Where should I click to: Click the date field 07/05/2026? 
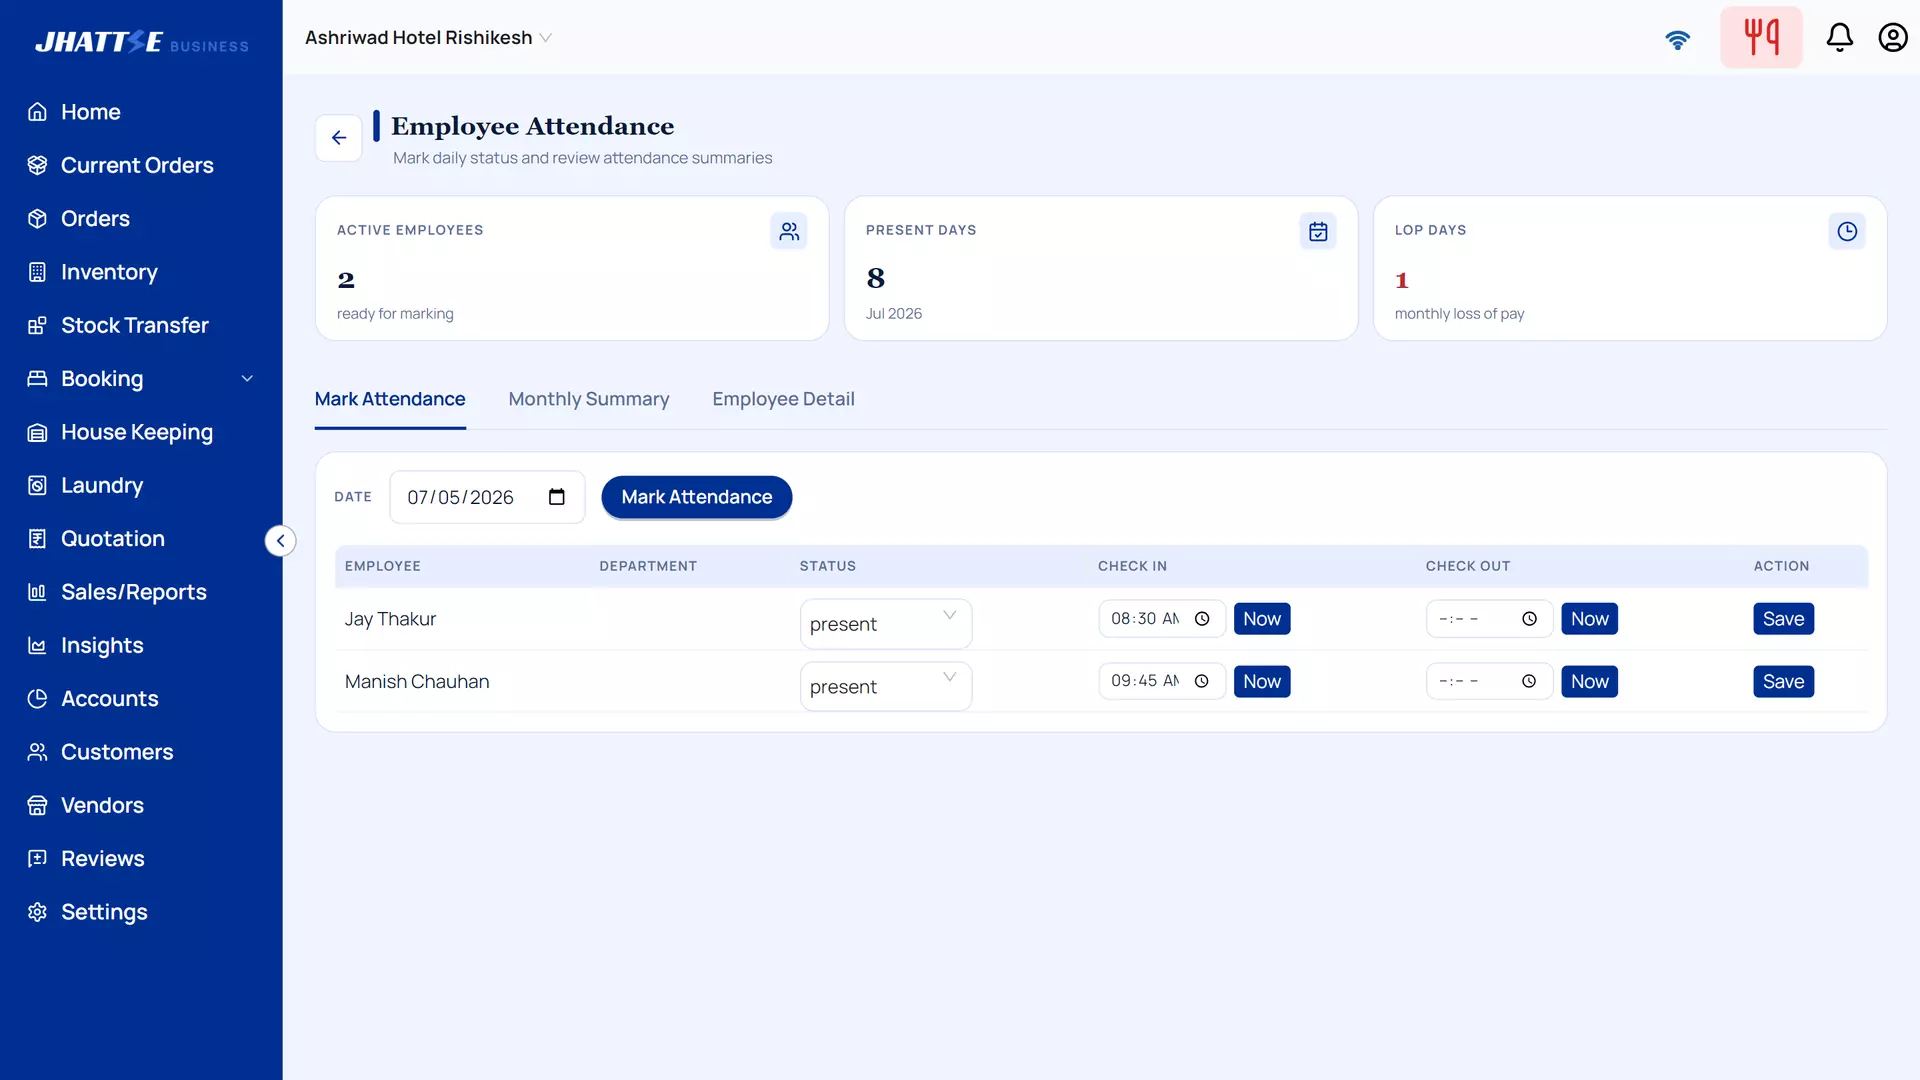(x=487, y=497)
